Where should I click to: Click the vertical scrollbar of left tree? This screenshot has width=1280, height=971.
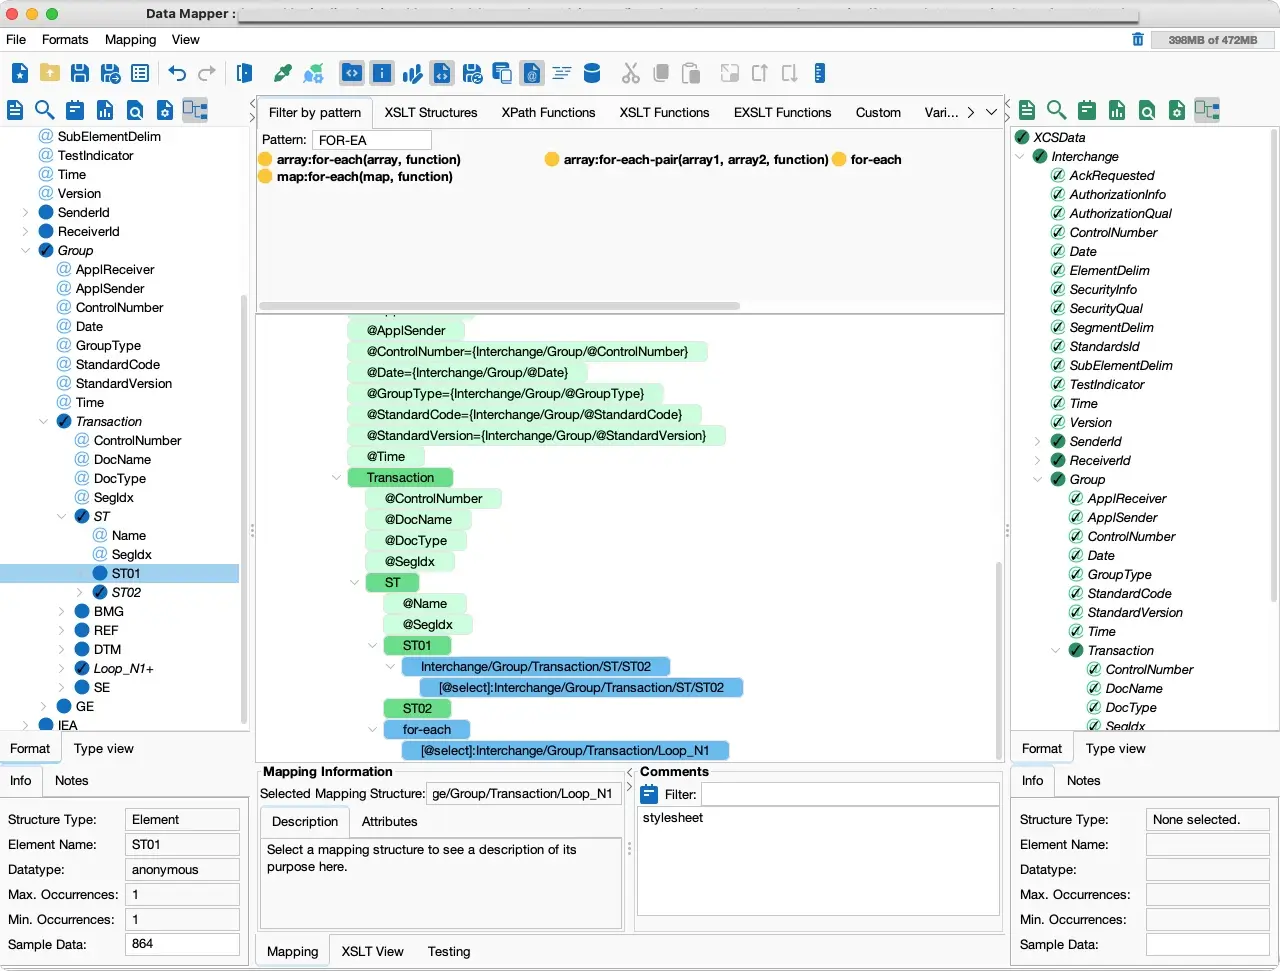[243, 508]
